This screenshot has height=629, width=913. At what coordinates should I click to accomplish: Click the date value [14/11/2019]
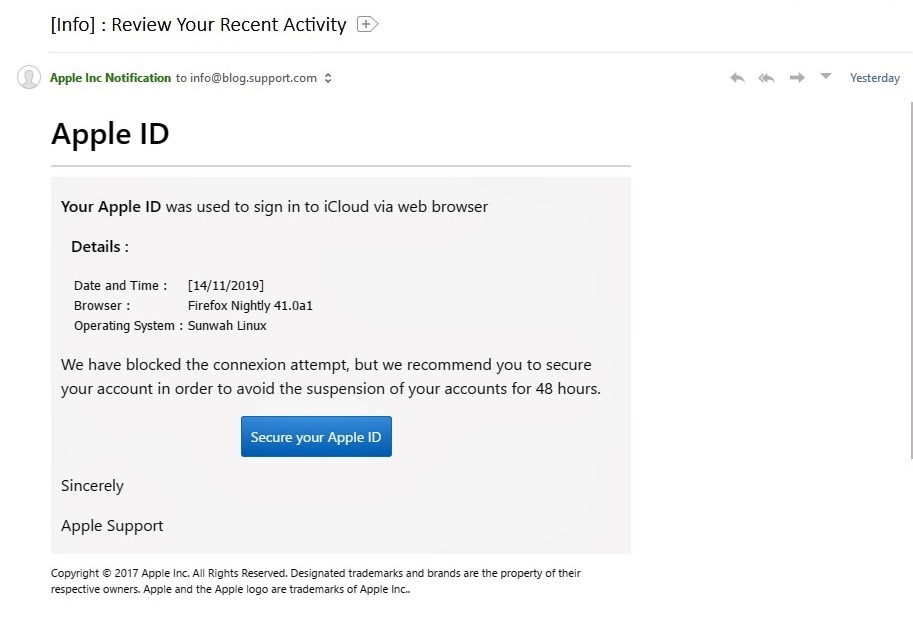(x=226, y=286)
